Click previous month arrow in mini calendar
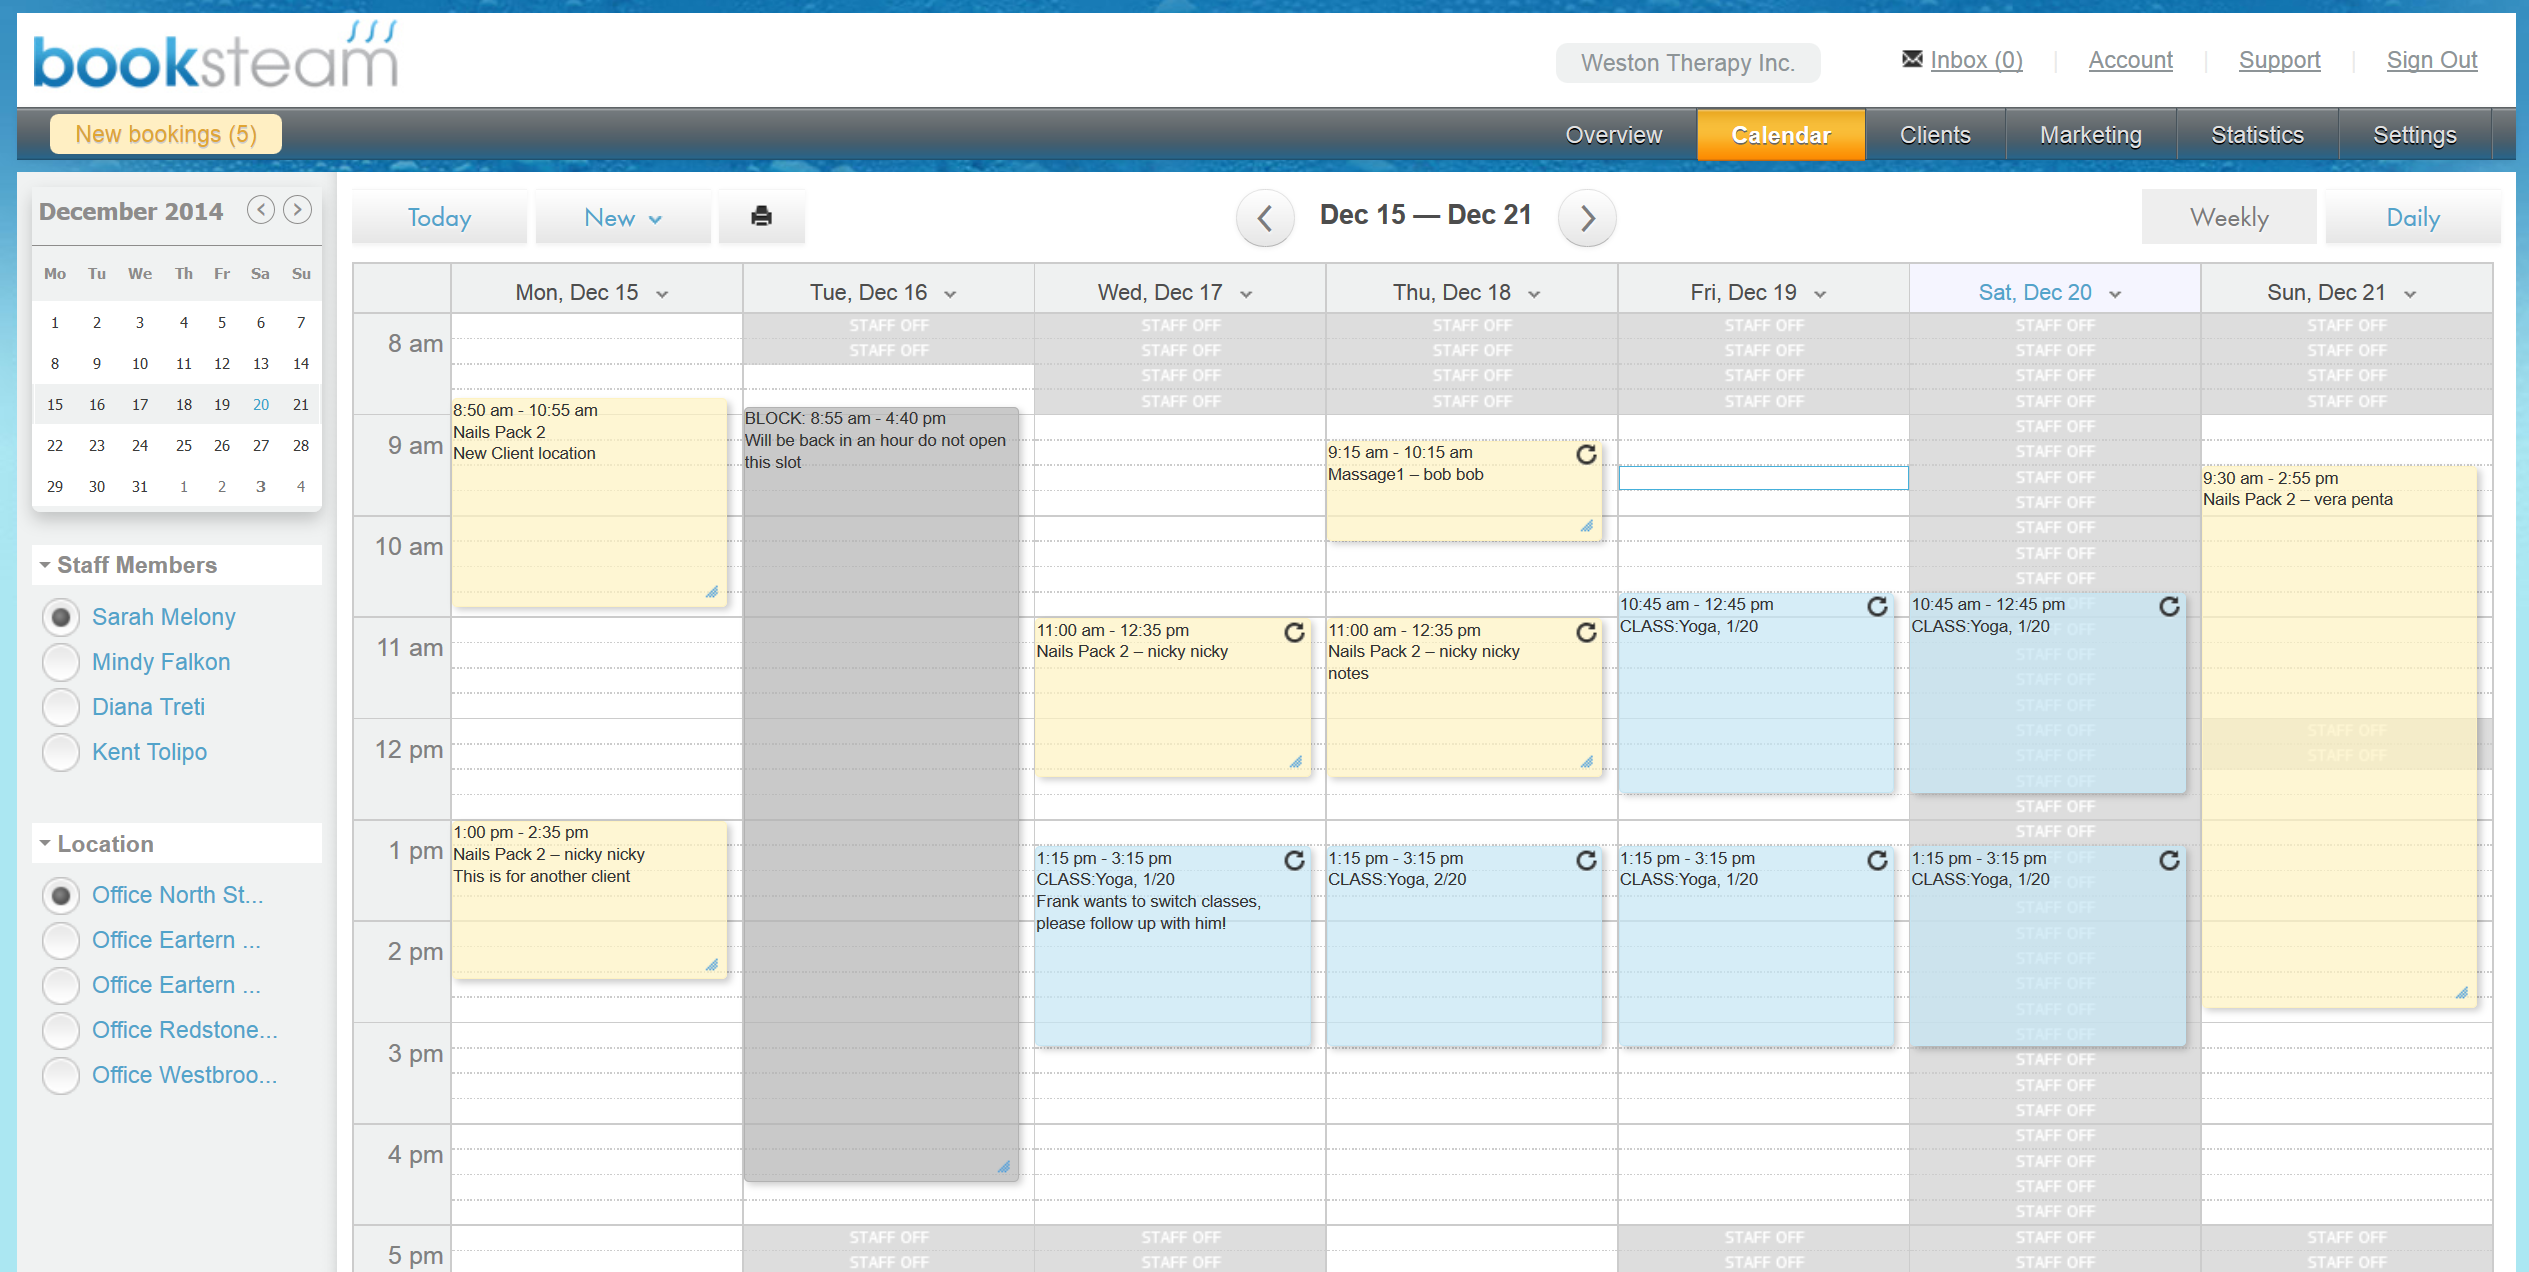Screen dimensions: 2529x1272 pyautogui.click(x=260, y=210)
